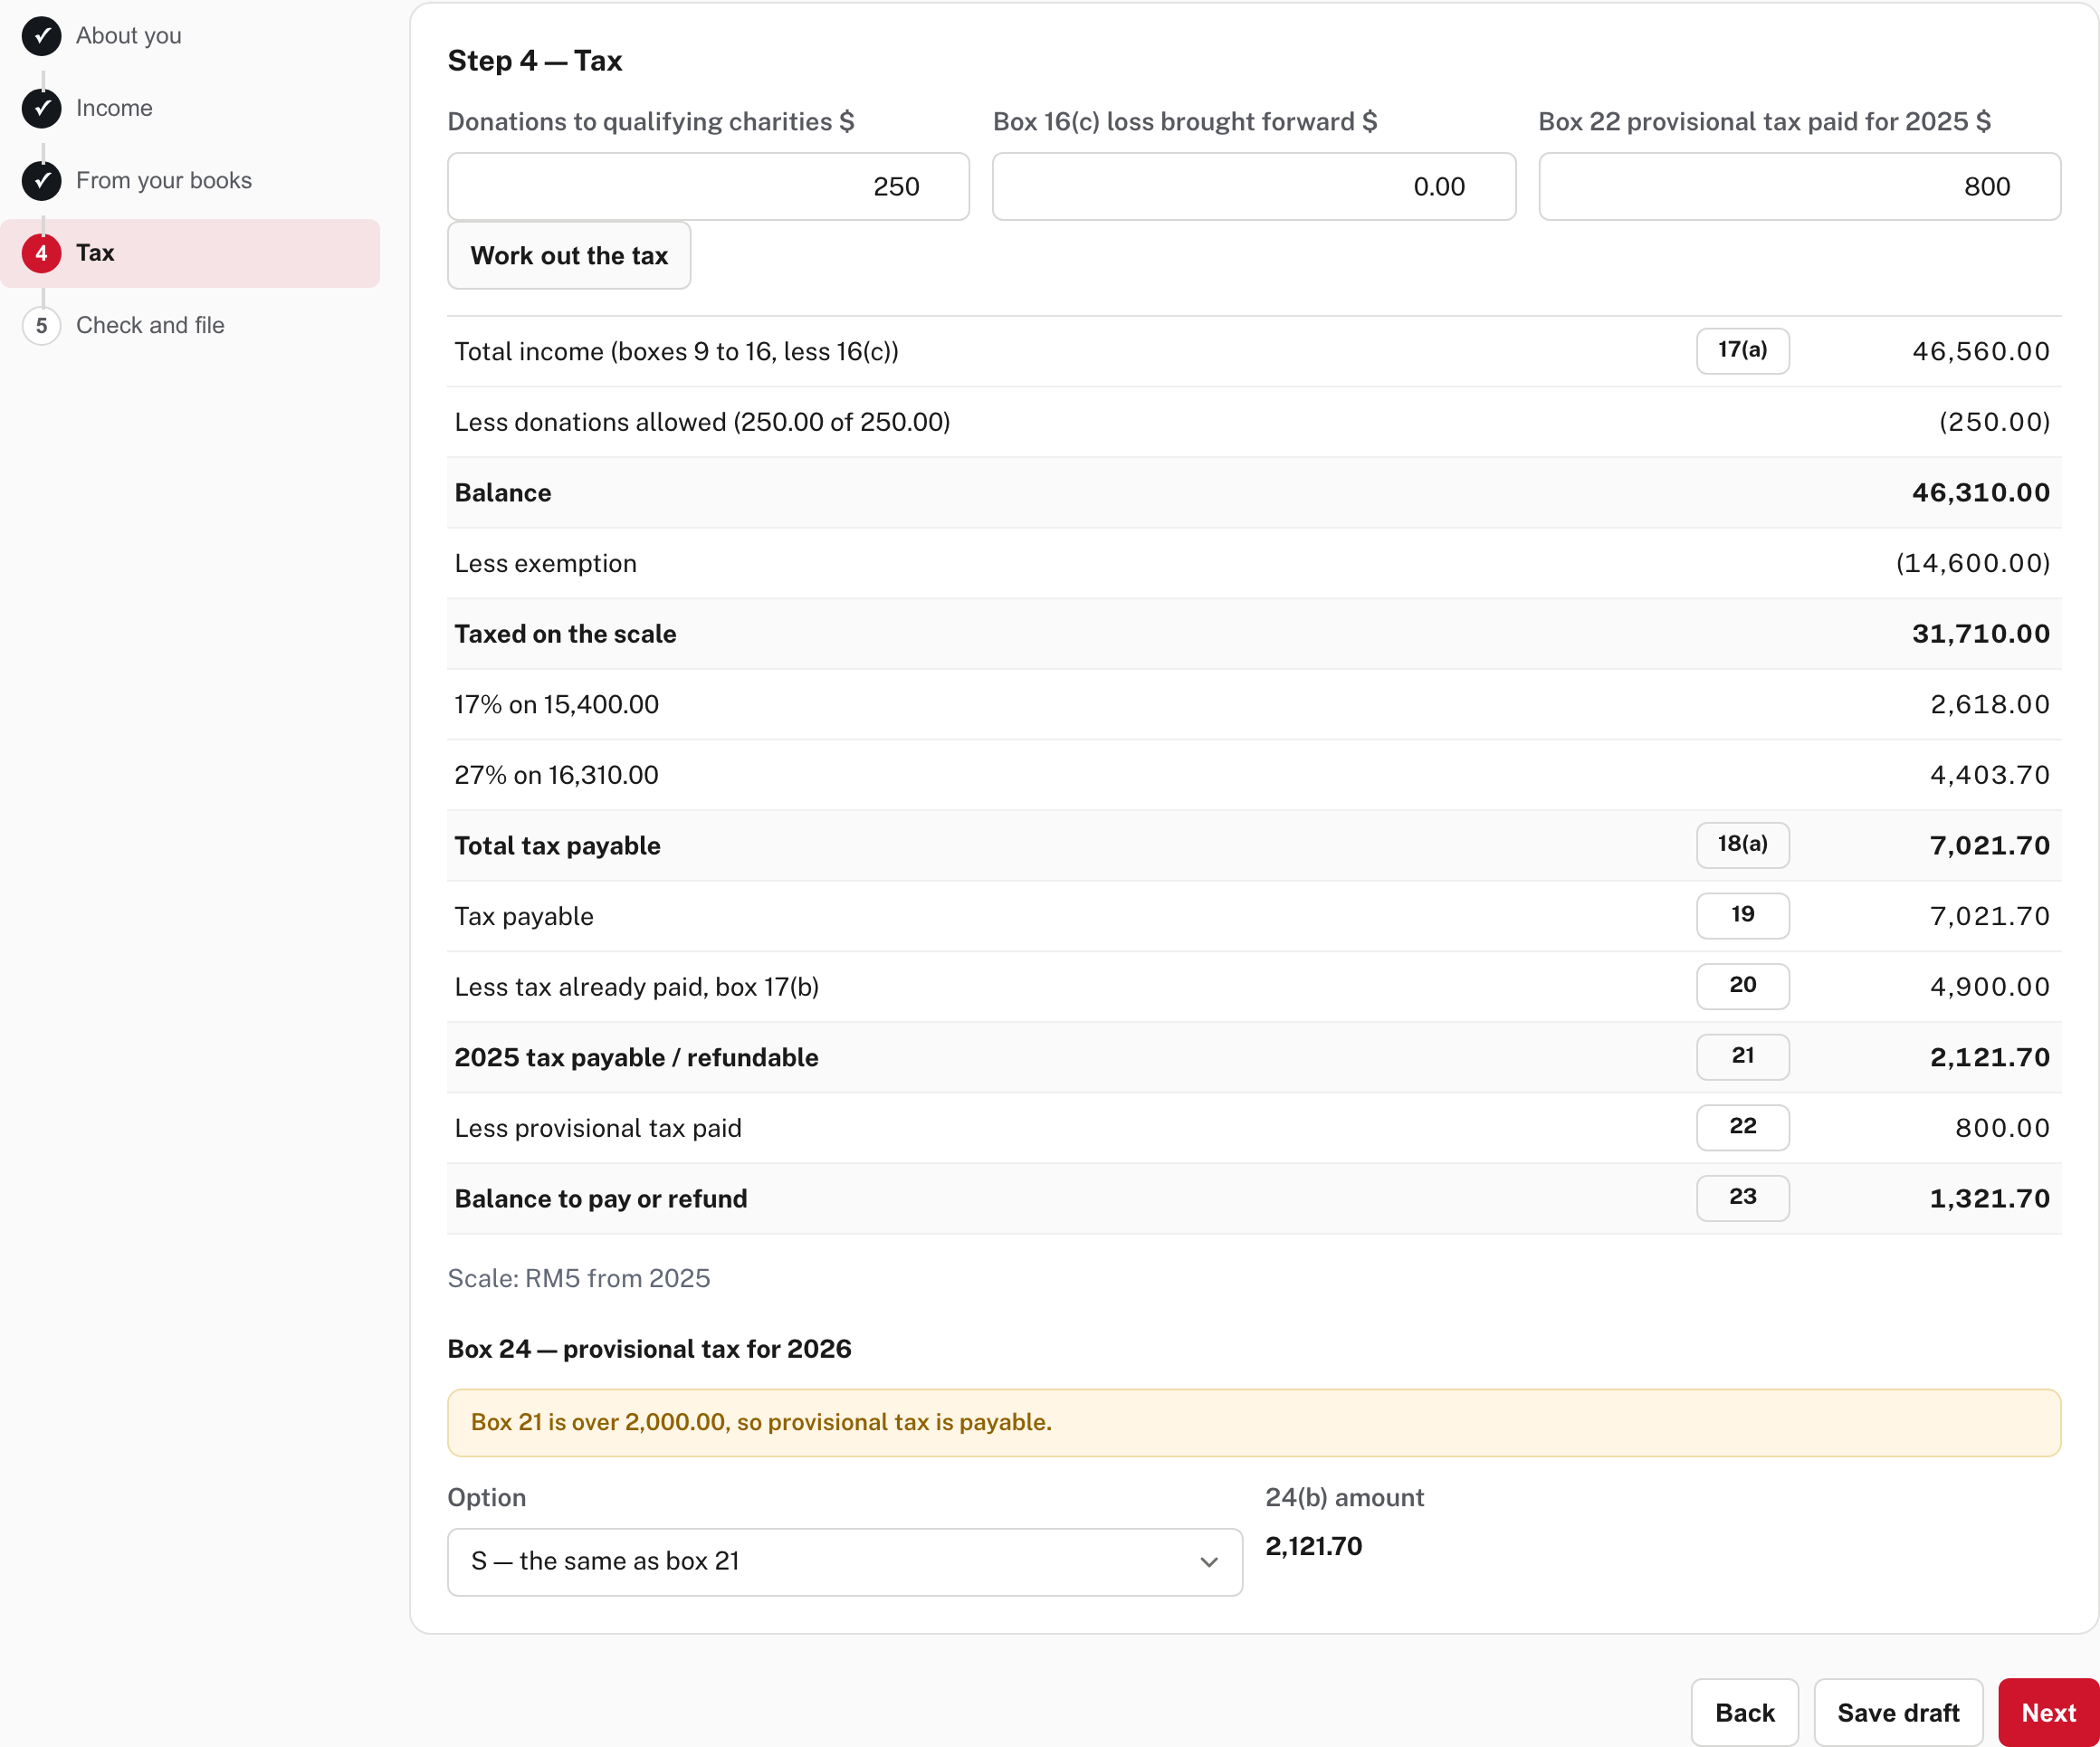Click the 17% on 15,400.00 row label
Screen dimensions: 2100x1747
(x=556, y=705)
